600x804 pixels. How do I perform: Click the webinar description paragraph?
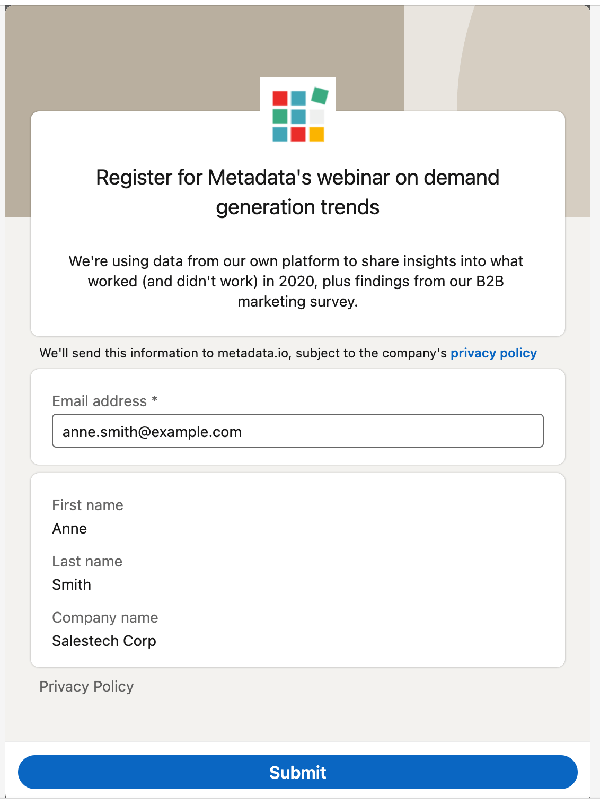(x=298, y=280)
